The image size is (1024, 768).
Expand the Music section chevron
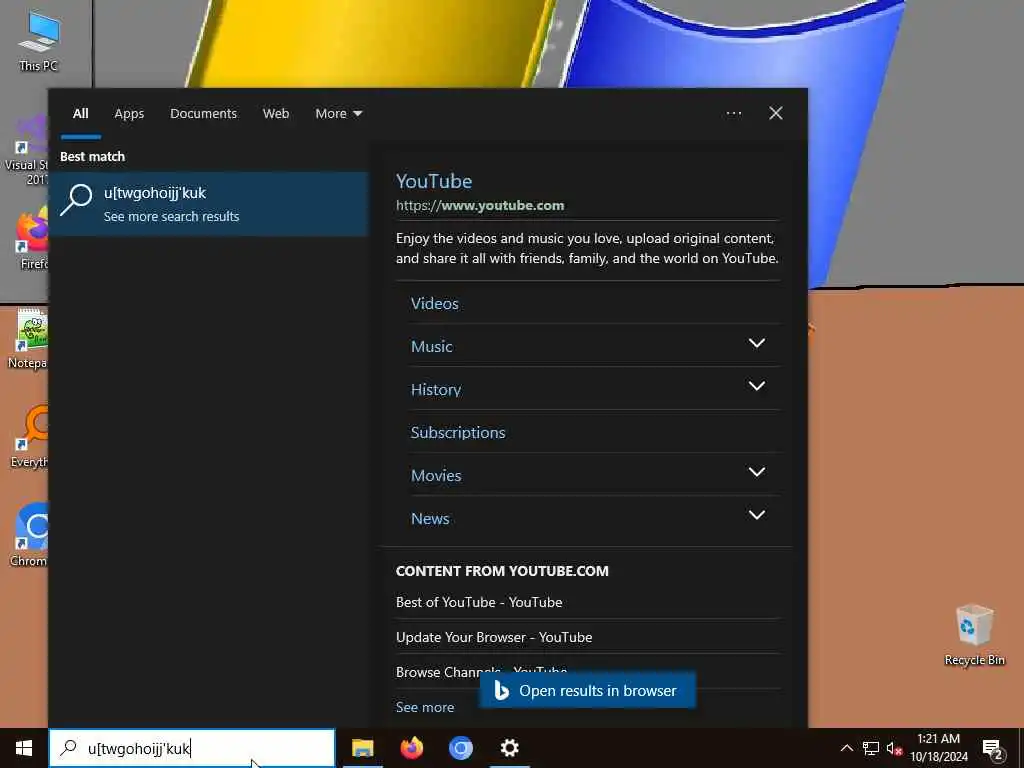(757, 344)
